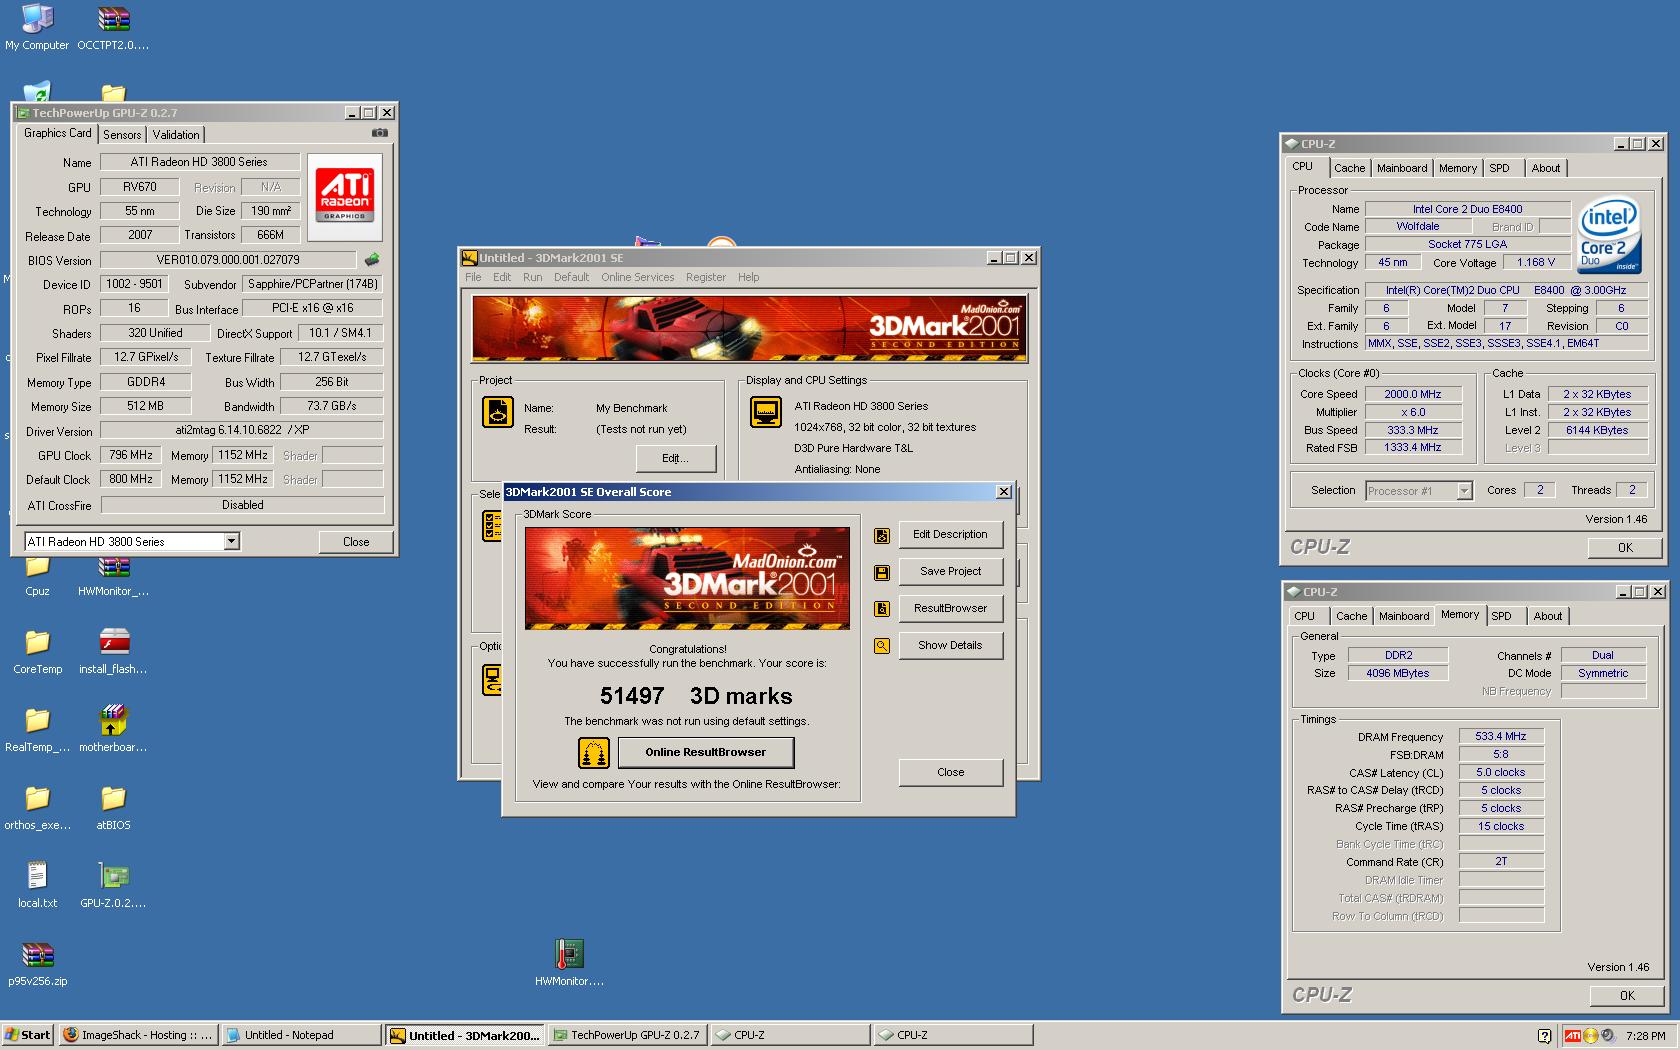Click OK in the lower CPU-Z window
Screen dimensions: 1680x1050
(1627, 996)
